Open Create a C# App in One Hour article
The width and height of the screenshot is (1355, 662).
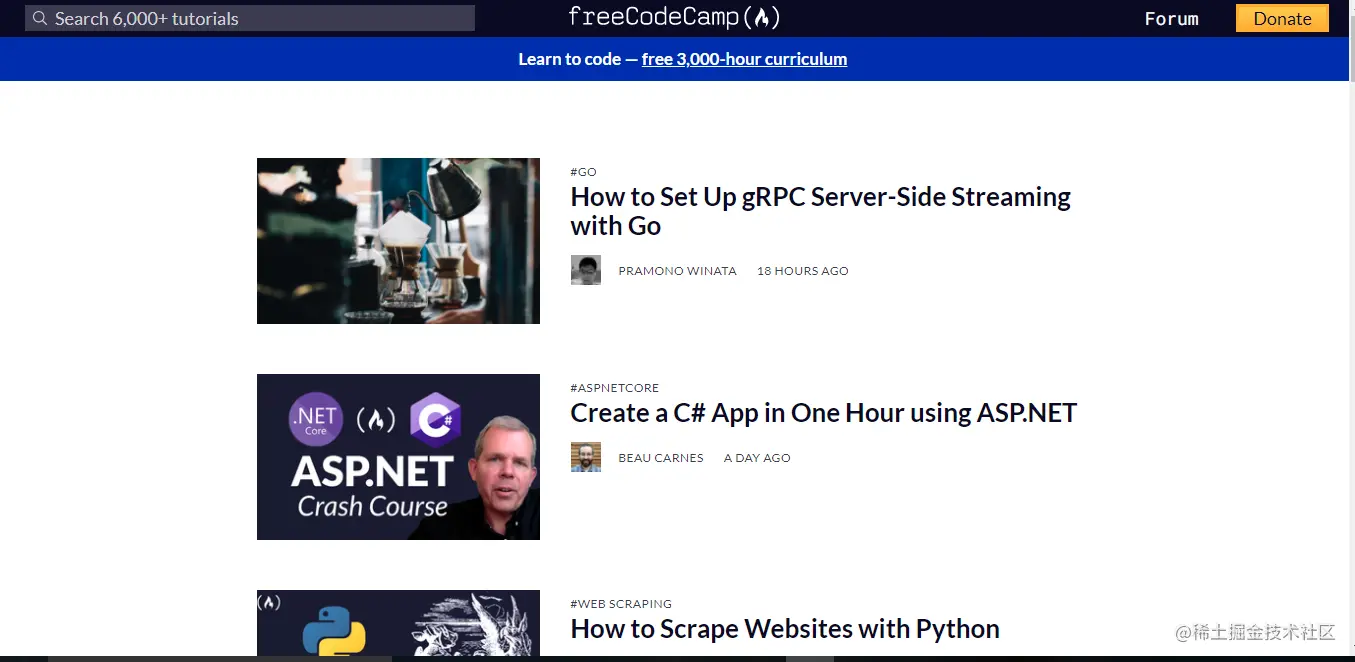(x=823, y=413)
